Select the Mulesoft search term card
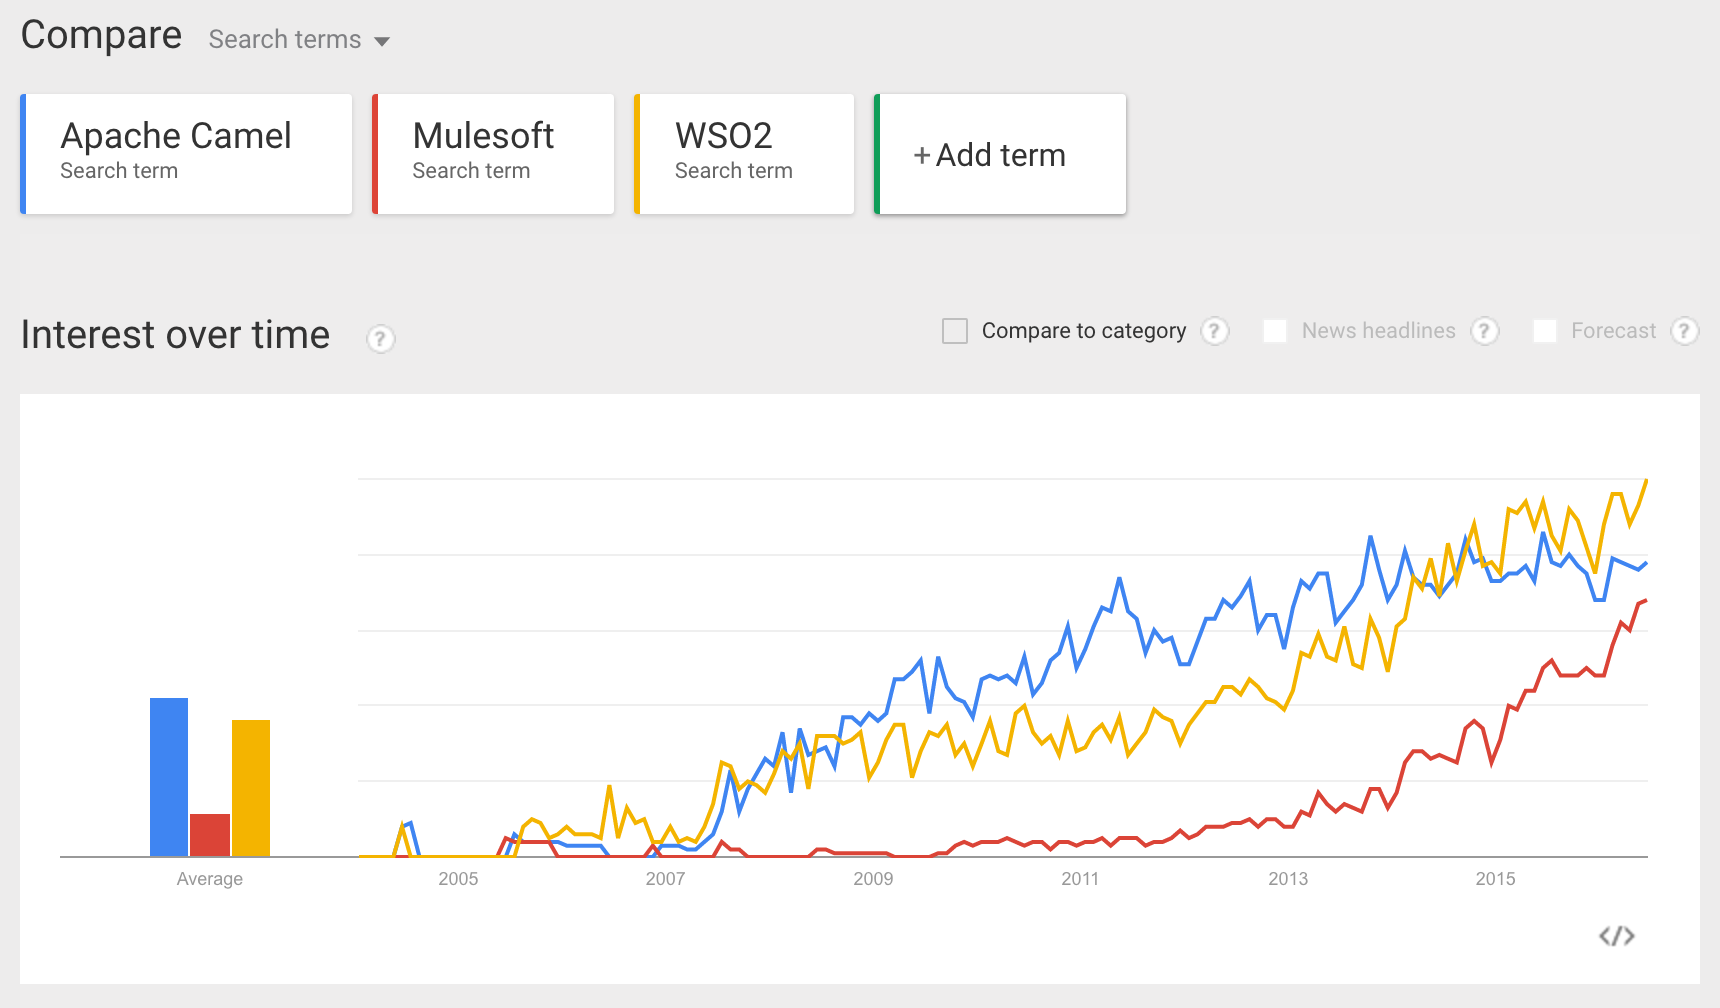The width and height of the screenshot is (1720, 1008). click(494, 154)
